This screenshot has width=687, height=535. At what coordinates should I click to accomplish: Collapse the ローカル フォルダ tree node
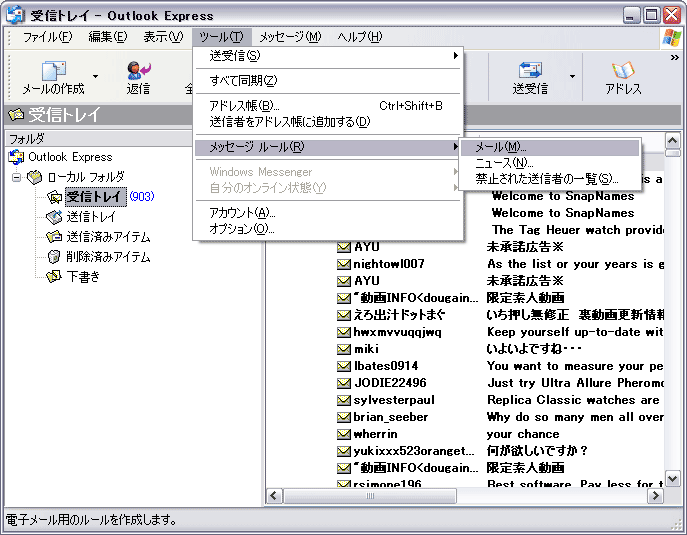17,177
